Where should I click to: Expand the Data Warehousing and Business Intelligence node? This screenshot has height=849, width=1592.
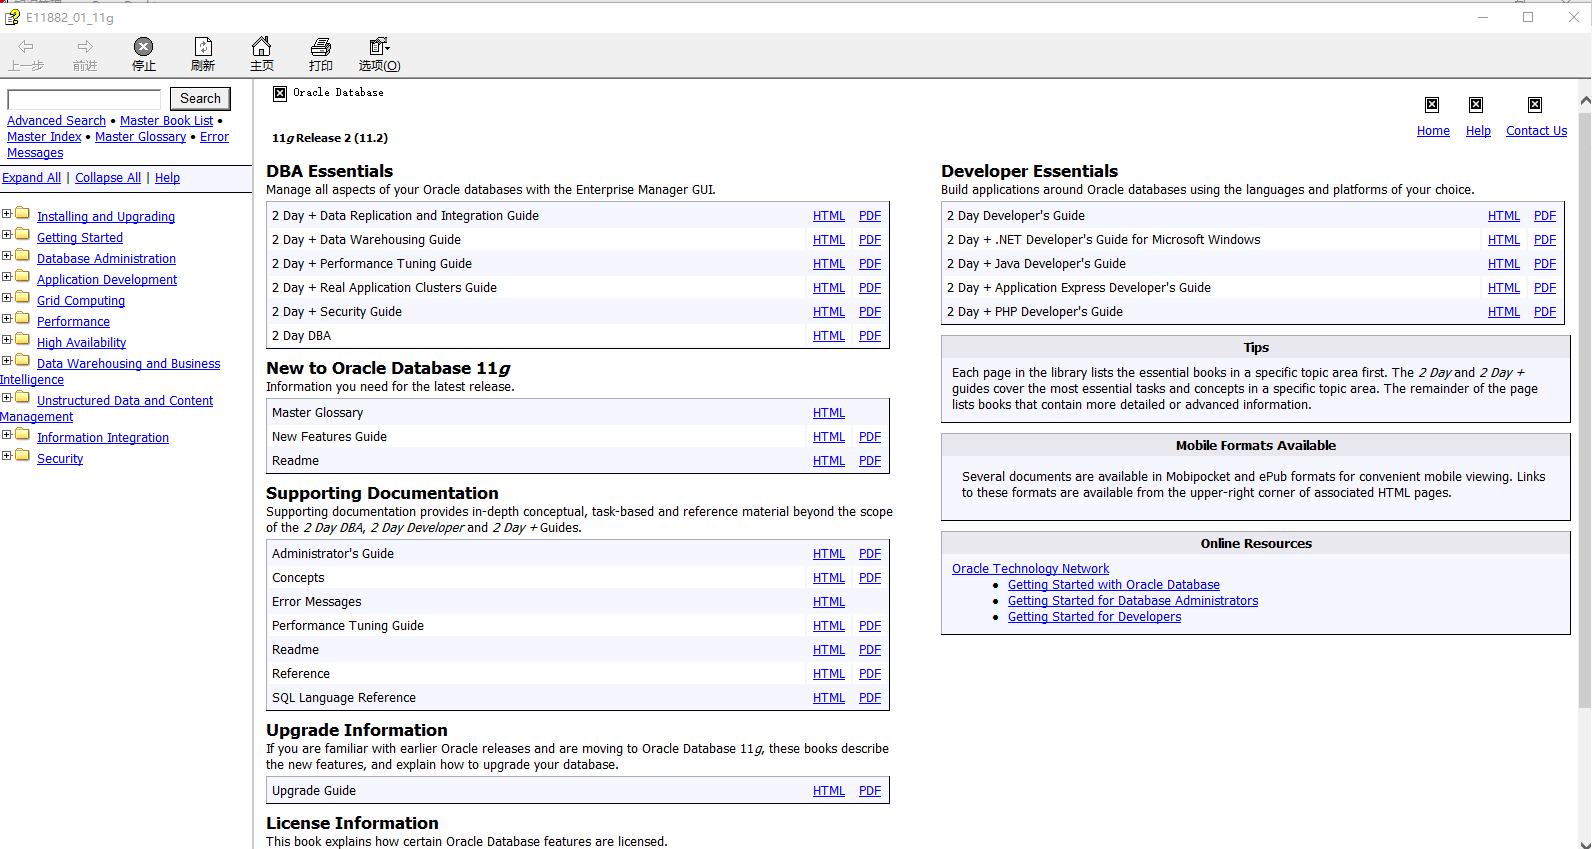[x=6, y=361]
